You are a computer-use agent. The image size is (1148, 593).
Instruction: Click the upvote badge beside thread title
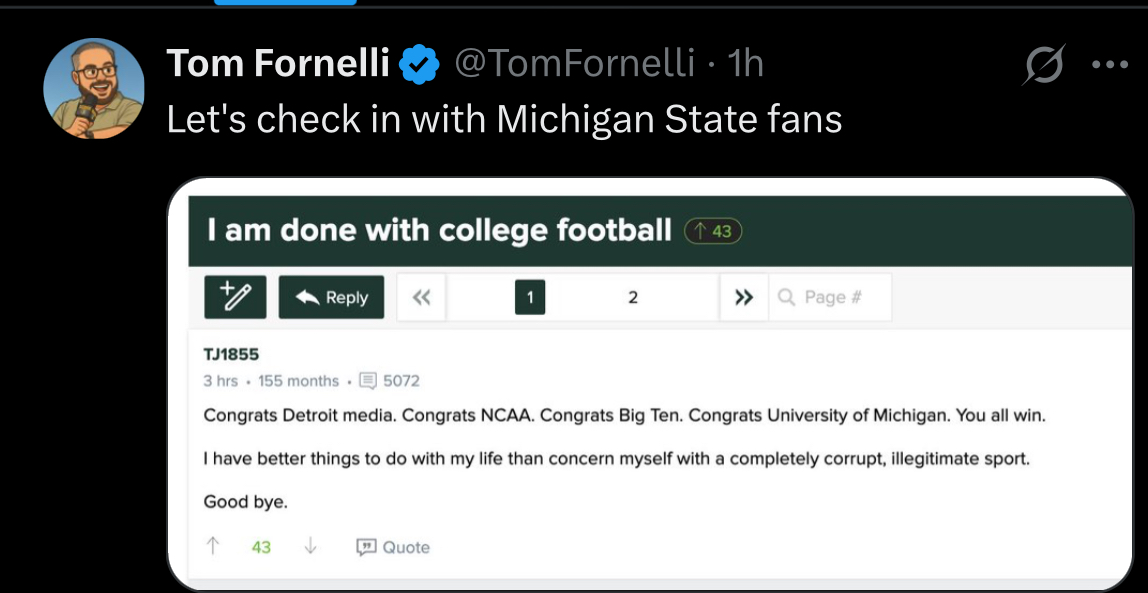tap(712, 232)
